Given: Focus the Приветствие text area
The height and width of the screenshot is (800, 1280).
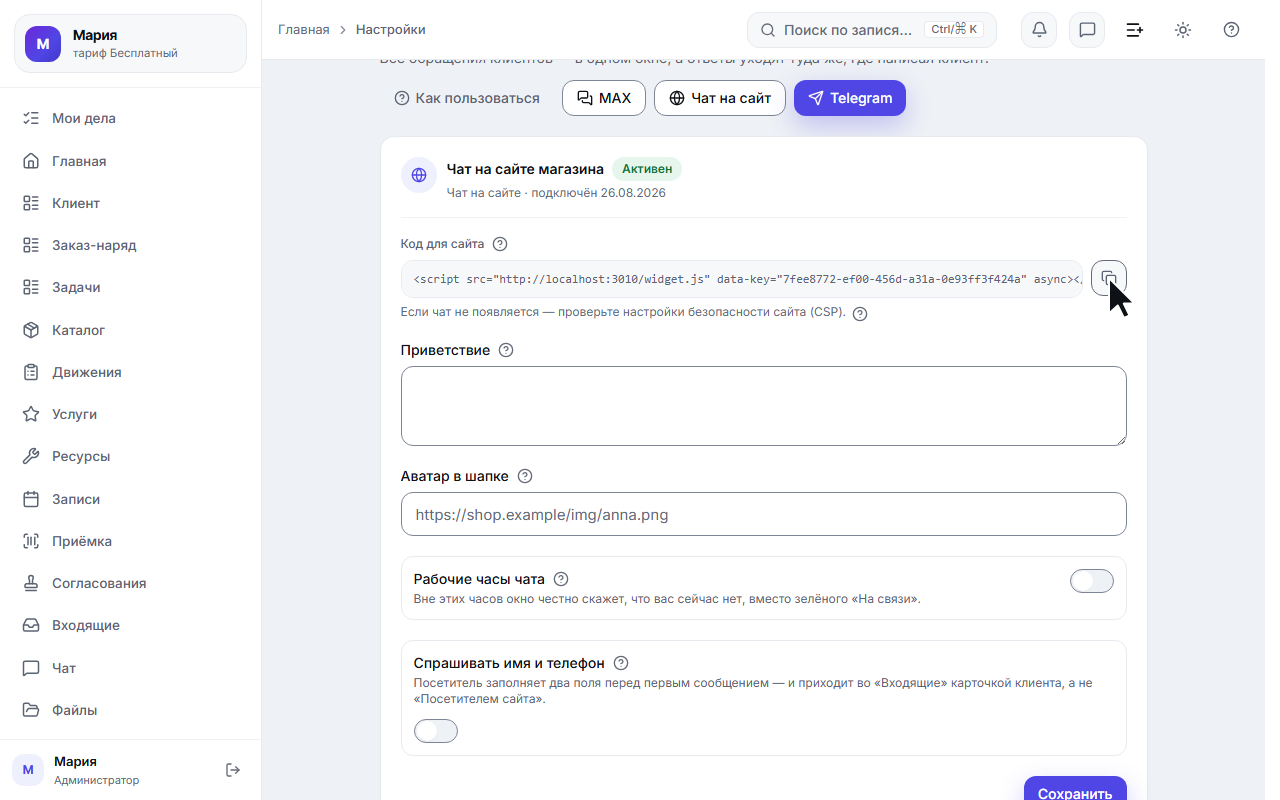Looking at the screenshot, I should tap(764, 406).
